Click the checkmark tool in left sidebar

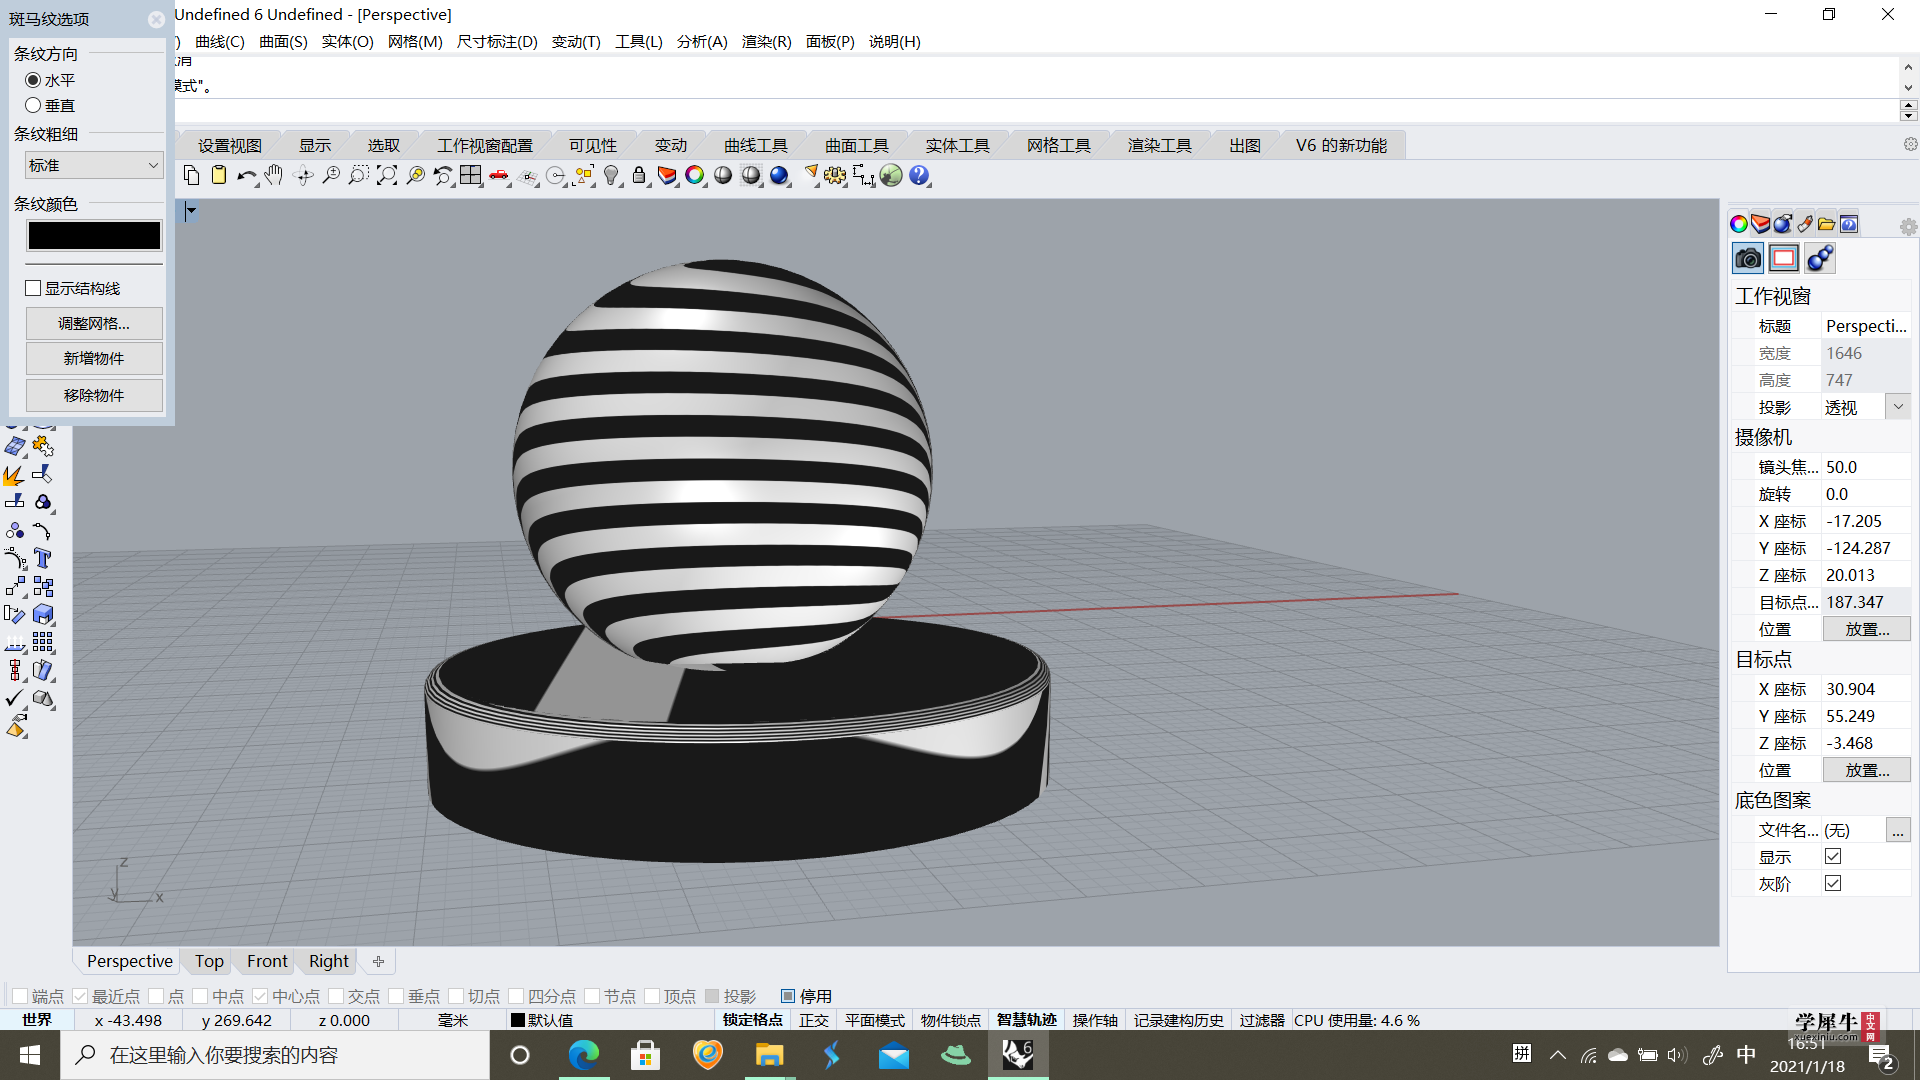pos(15,698)
